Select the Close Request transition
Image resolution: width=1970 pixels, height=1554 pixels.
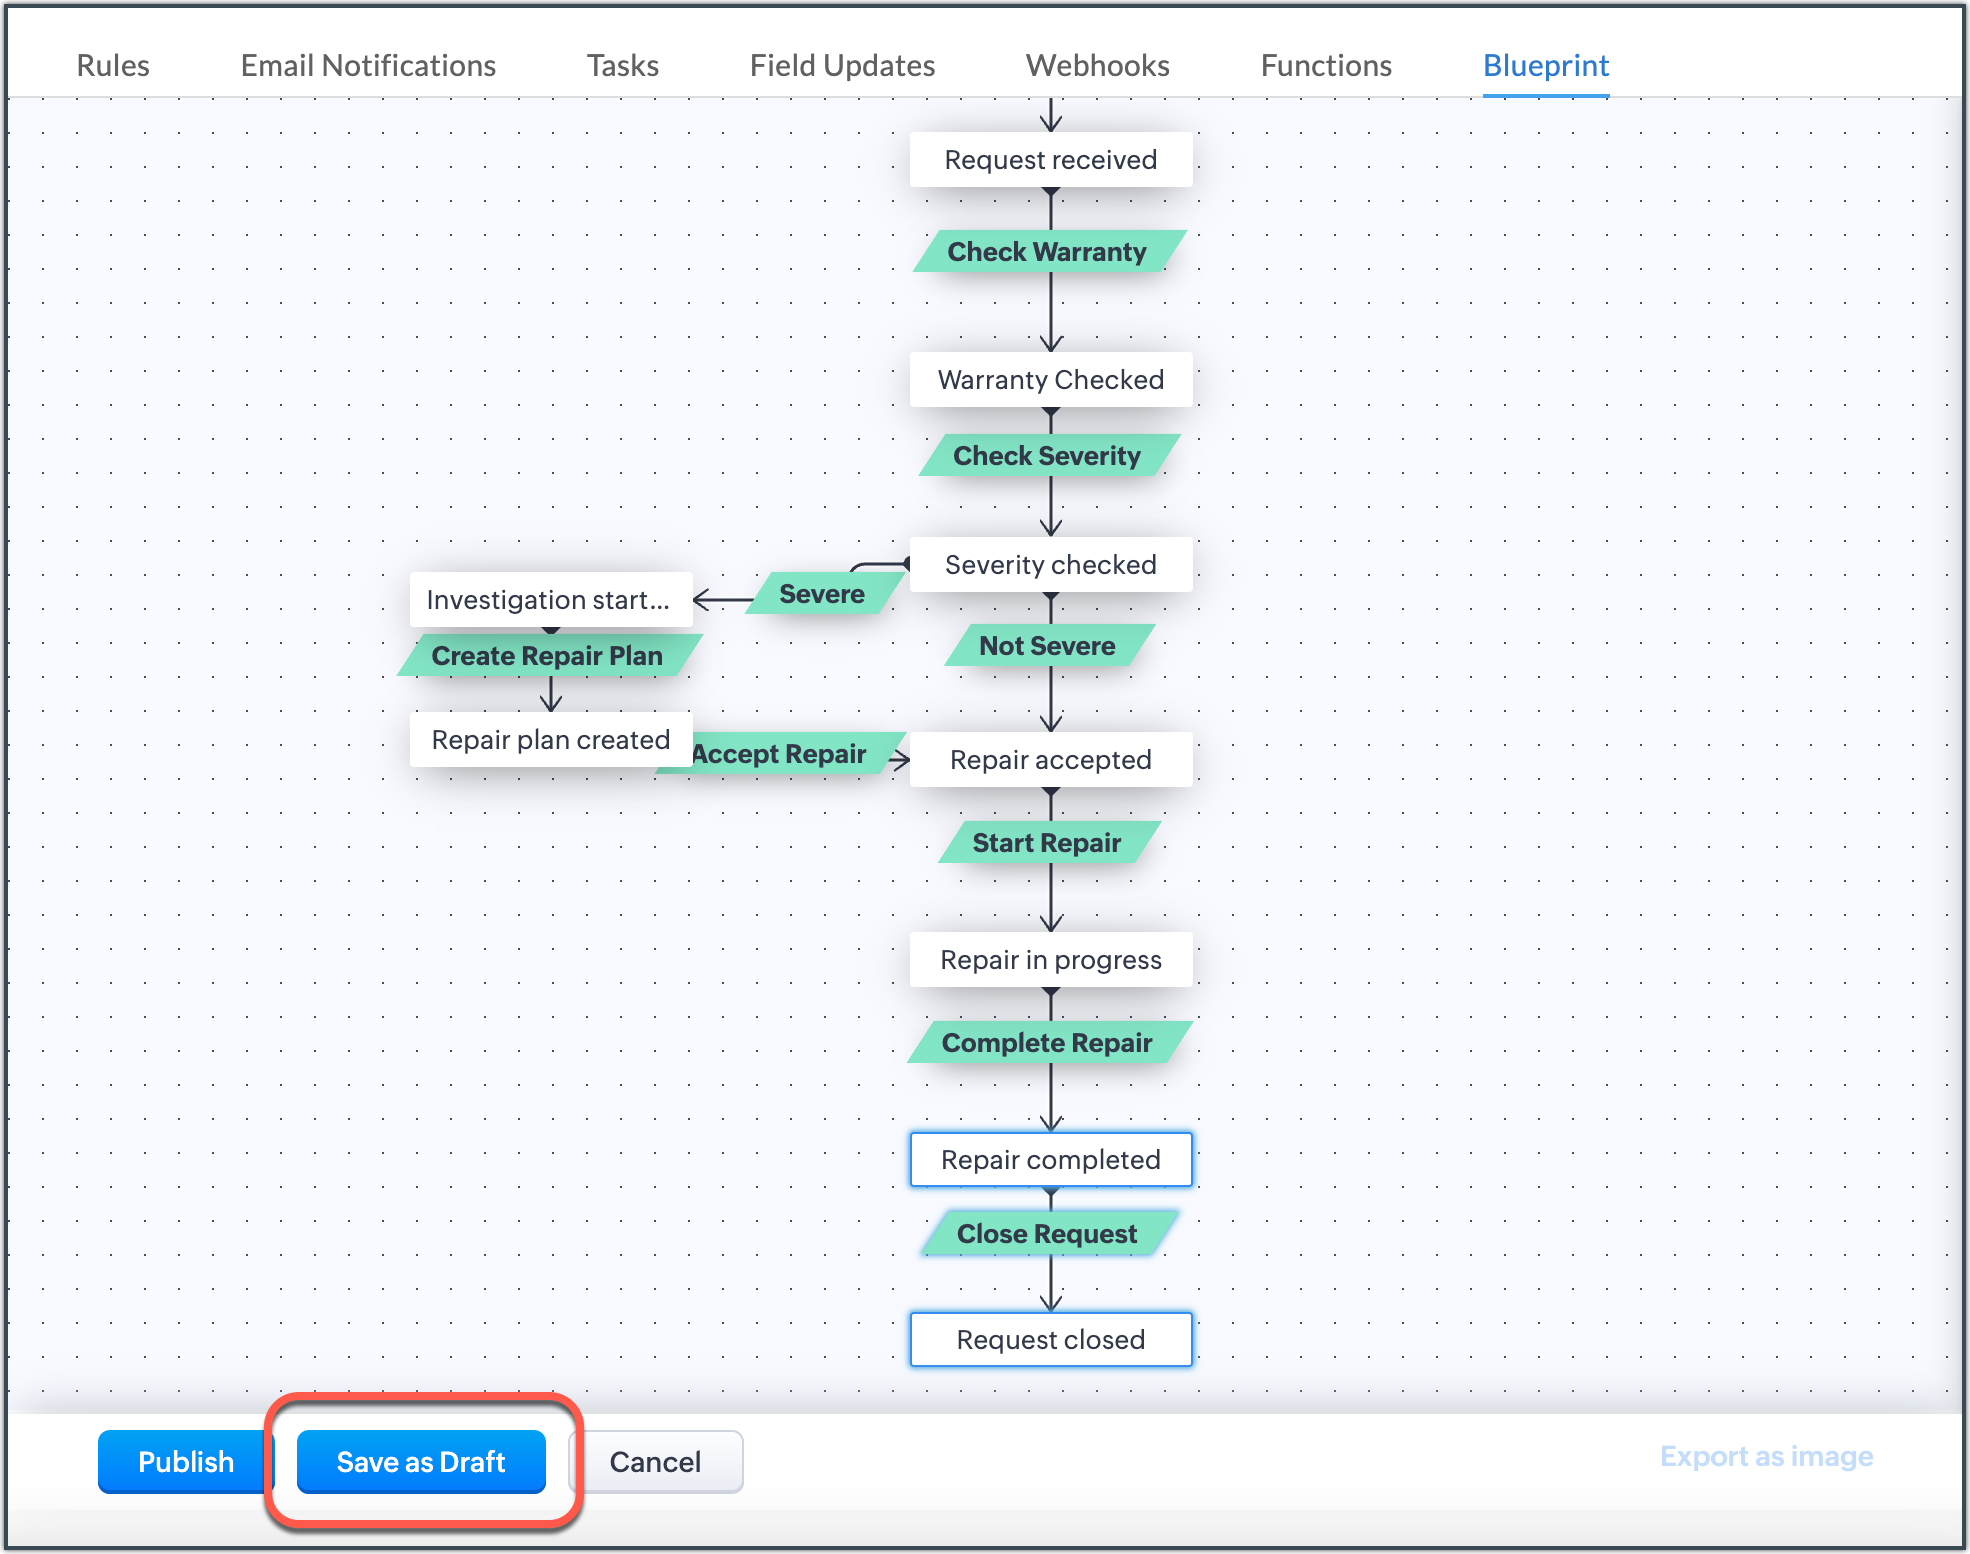tap(1047, 1234)
